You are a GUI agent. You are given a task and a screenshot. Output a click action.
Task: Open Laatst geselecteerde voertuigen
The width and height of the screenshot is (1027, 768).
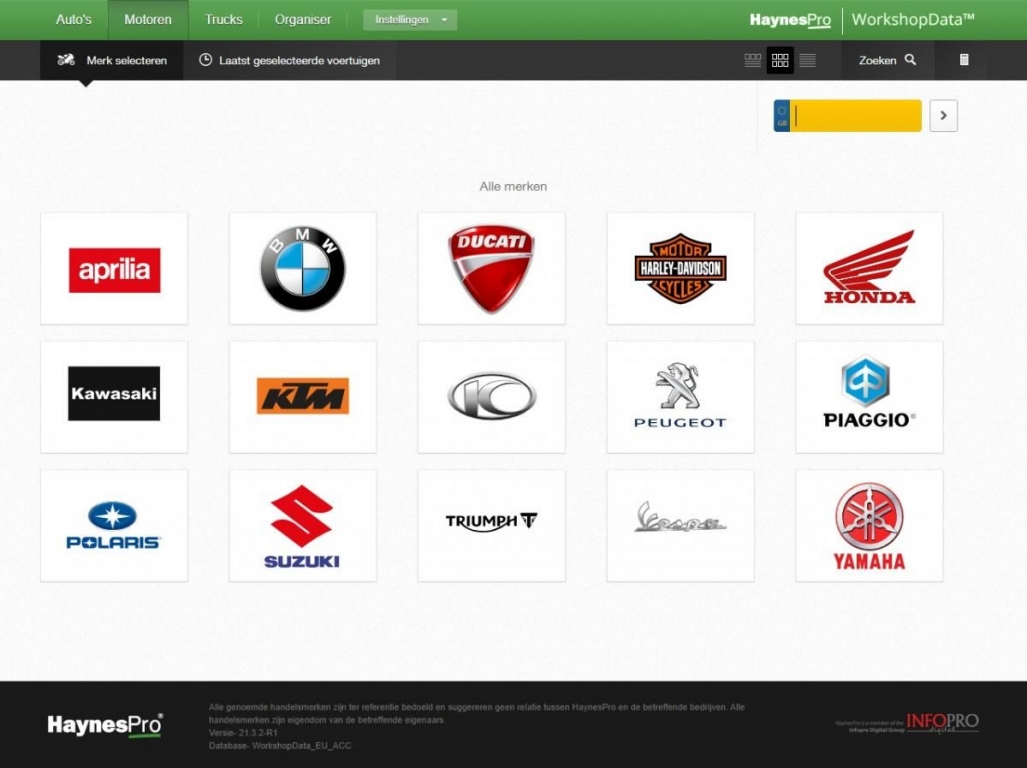pyautogui.click(x=289, y=60)
